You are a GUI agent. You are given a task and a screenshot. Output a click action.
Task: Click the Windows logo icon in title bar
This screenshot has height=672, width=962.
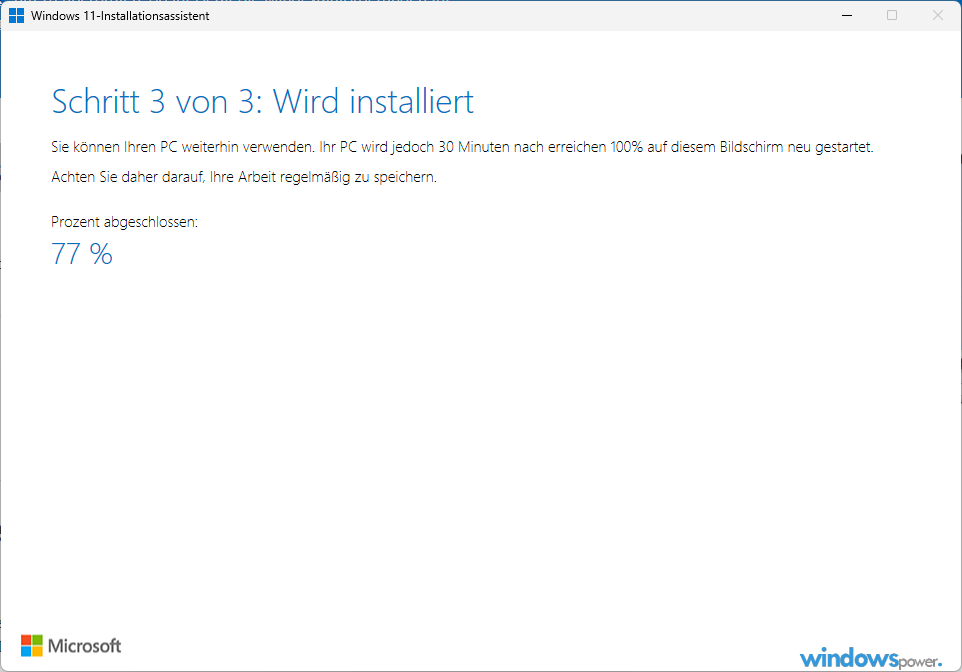17,15
